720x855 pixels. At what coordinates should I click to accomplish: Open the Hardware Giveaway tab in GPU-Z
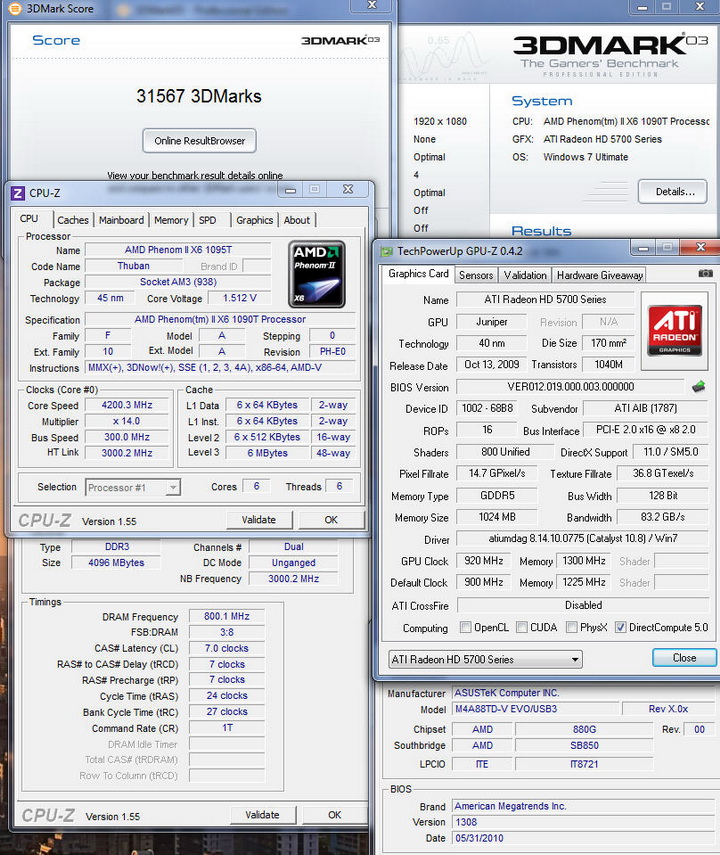[x=599, y=275]
